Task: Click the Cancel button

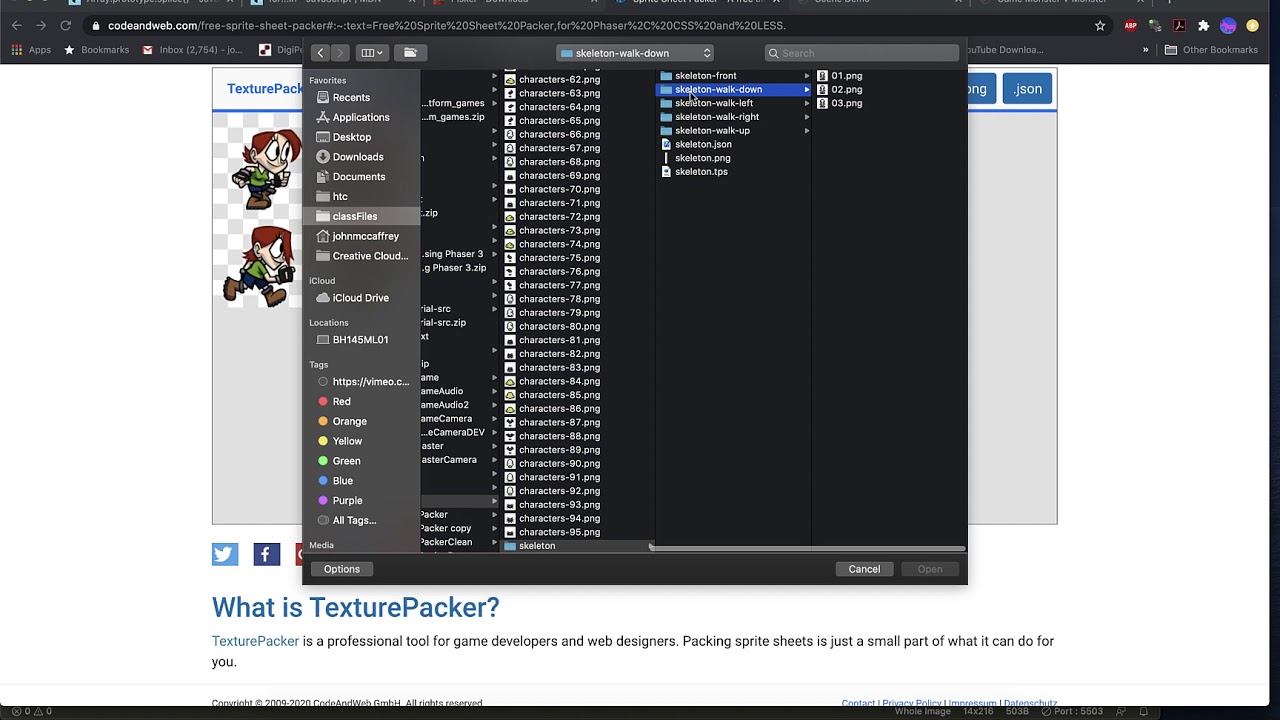Action: 864,569
